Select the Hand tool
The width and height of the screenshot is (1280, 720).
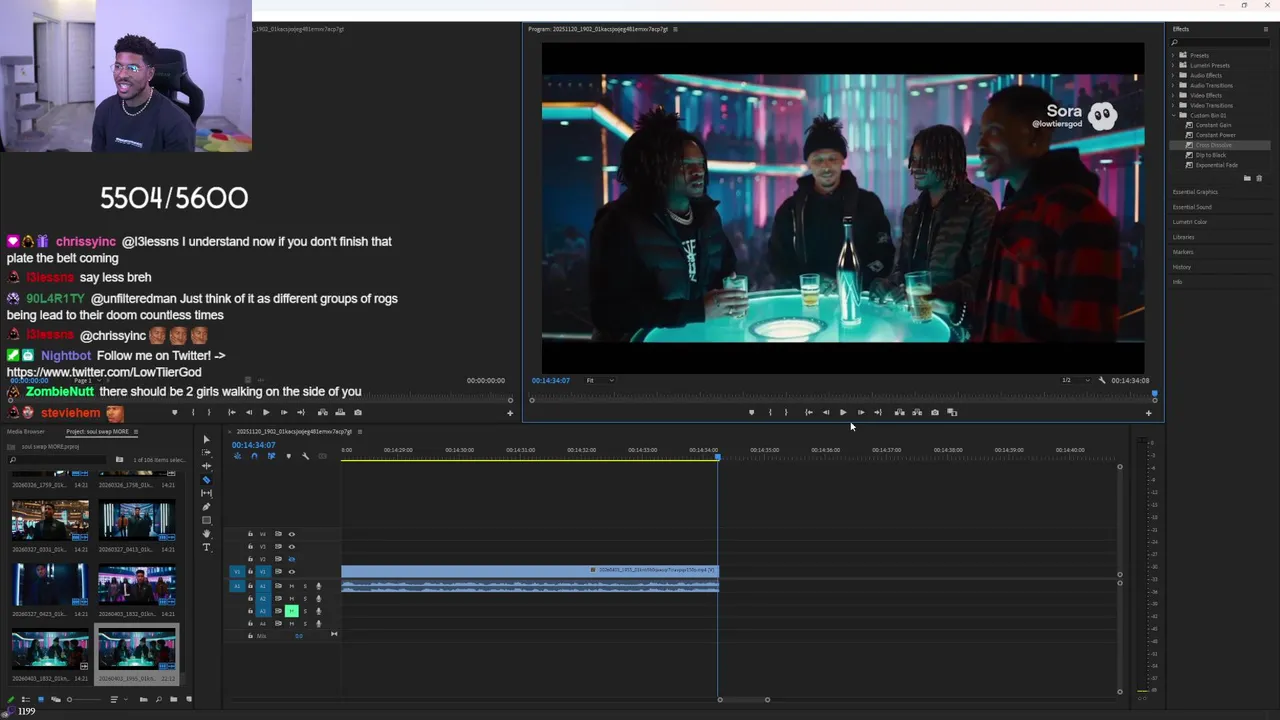tap(207, 534)
